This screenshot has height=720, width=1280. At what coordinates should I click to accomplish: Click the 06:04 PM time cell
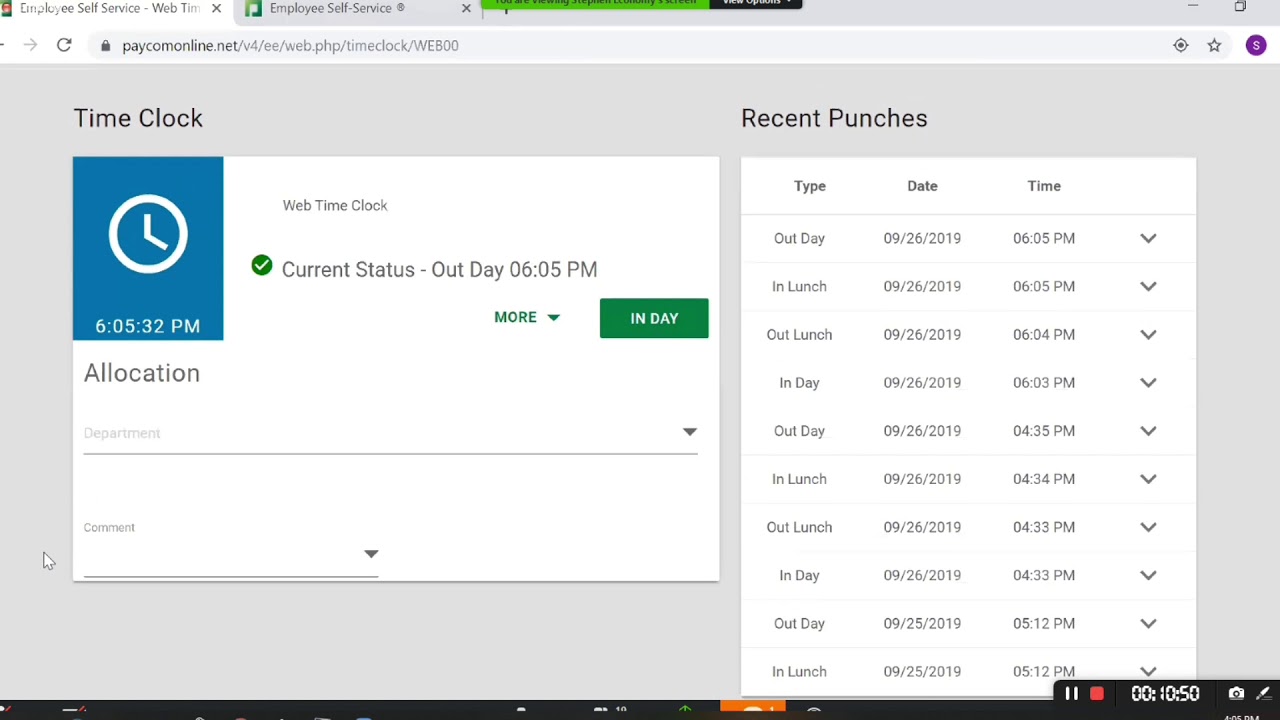pyautogui.click(x=1044, y=334)
